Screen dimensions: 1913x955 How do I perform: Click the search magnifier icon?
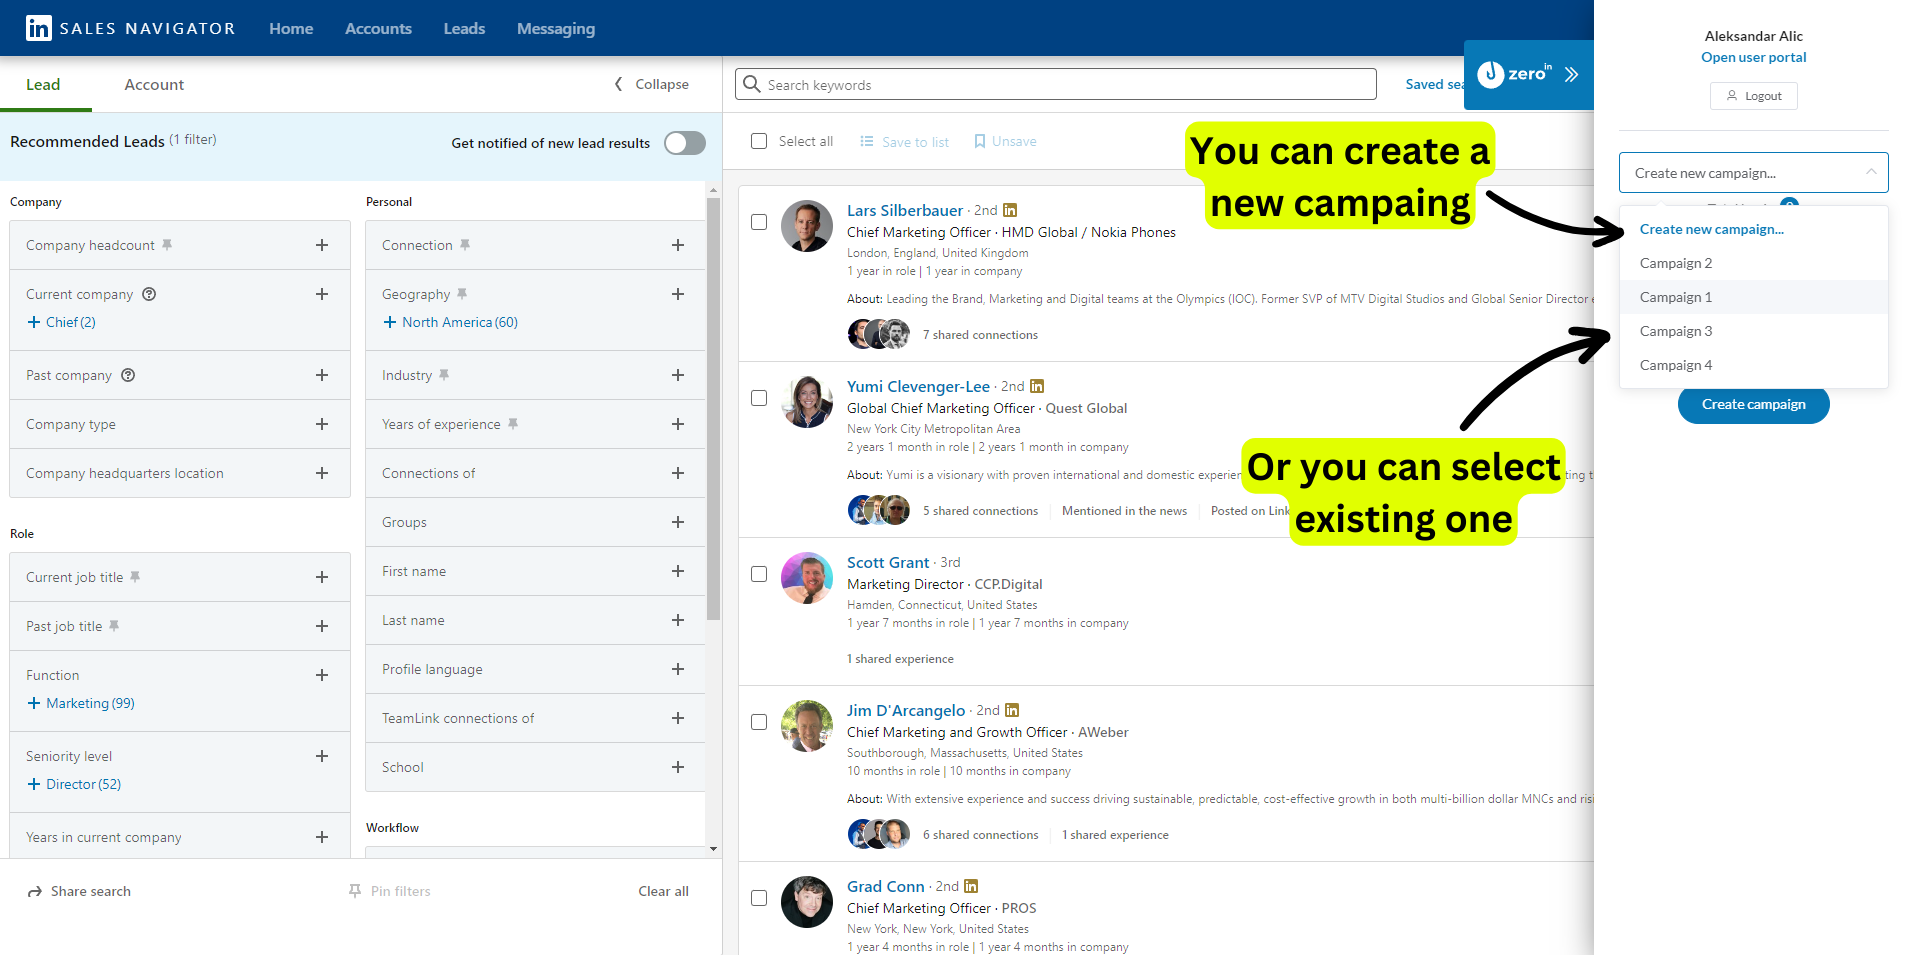point(752,84)
